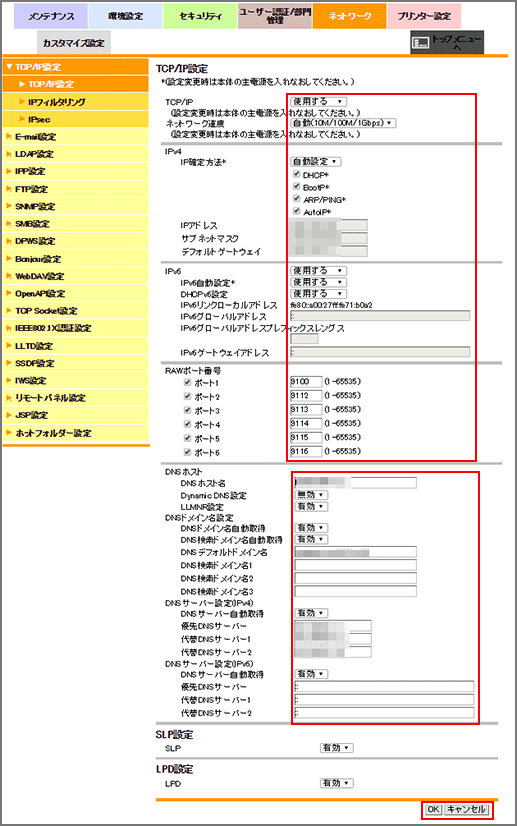
Task: Expand SSDP設定 in the sidebar
Action: coord(75,363)
